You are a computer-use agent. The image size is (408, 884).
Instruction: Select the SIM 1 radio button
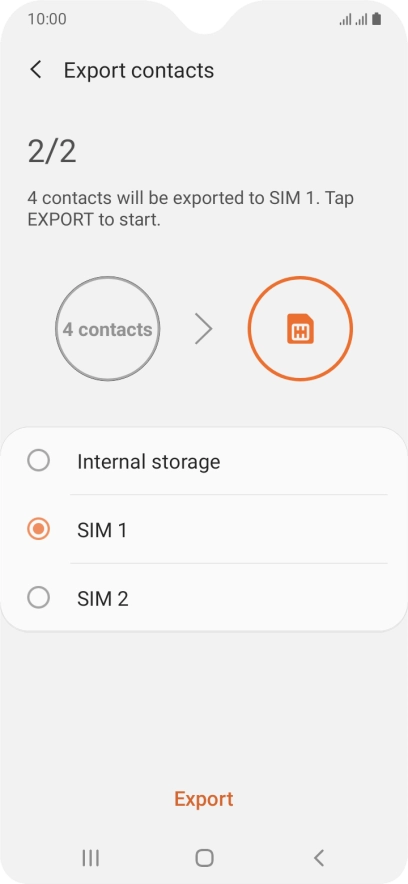(x=38, y=529)
